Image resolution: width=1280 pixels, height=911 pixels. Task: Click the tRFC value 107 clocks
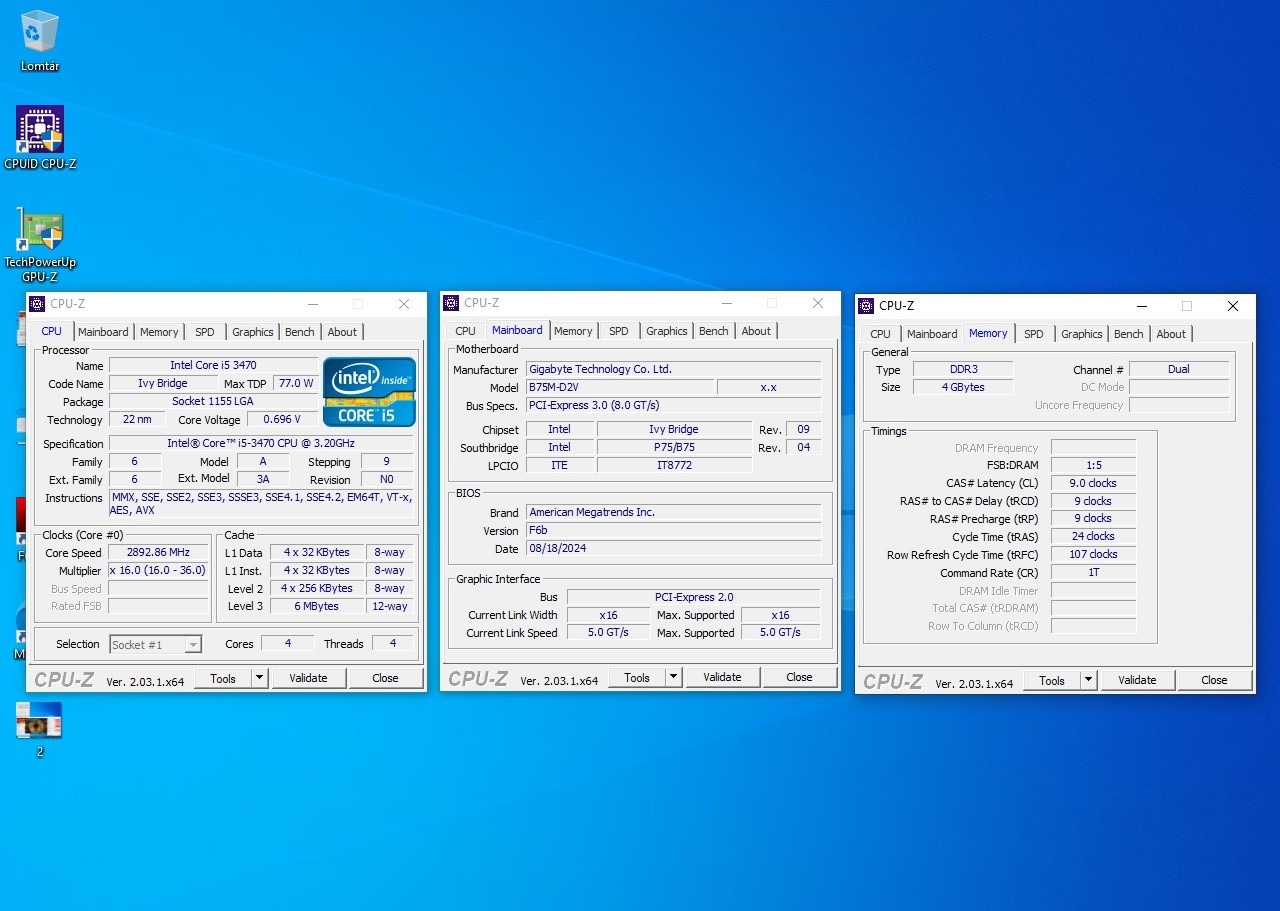click(x=1093, y=555)
